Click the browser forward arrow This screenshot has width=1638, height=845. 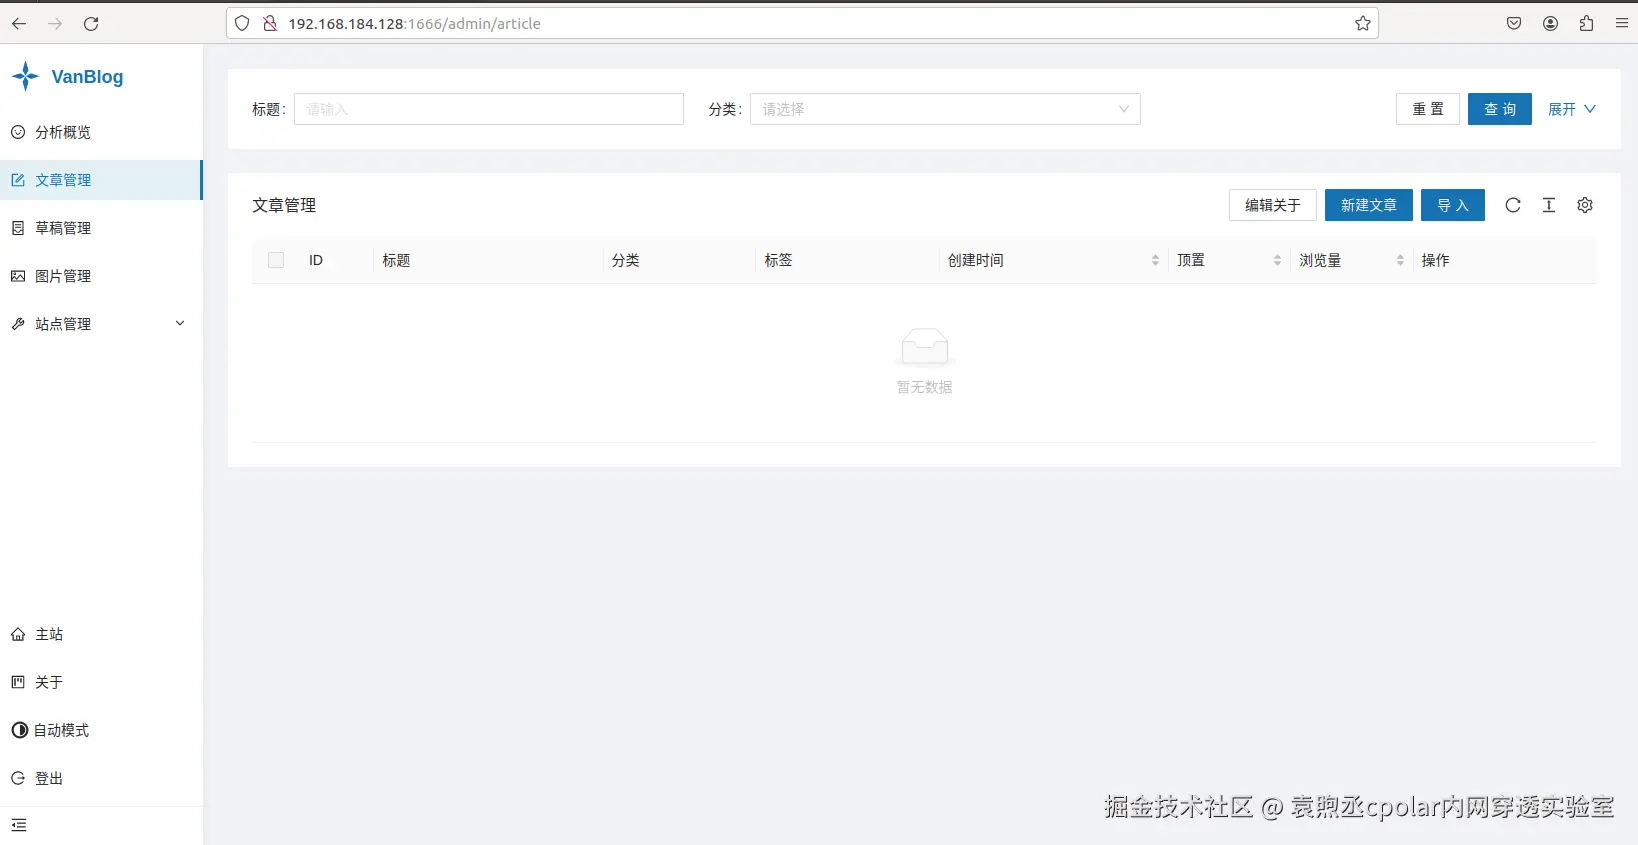(x=55, y=23)
